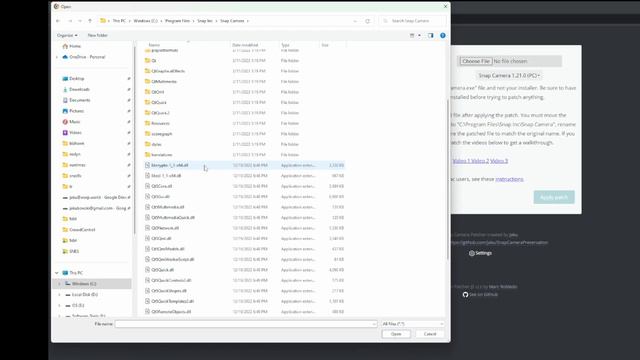Select the QtMultimedia folder

pos(164,81)
